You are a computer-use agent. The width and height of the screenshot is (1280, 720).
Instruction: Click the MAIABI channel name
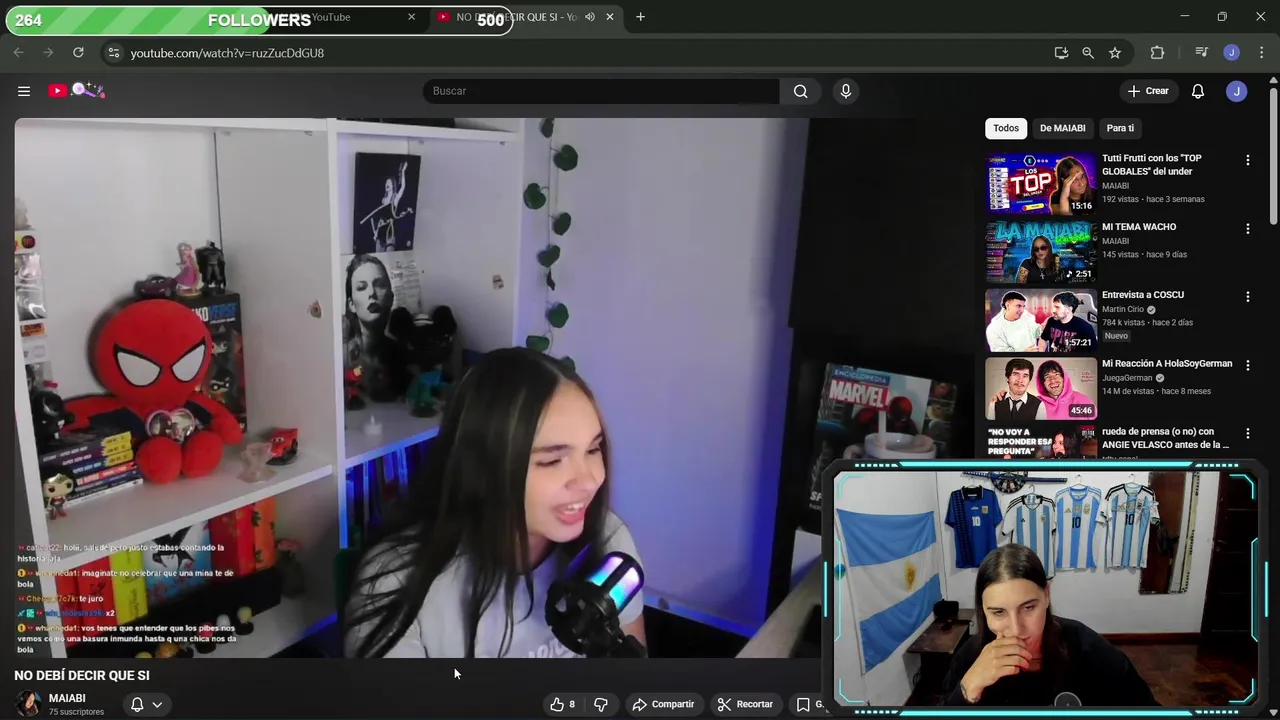coord(67,698)
